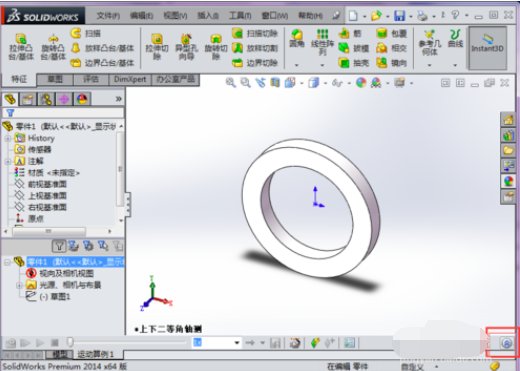Click the Zoom to Area icon
This screenshot has width=520, height=371.
[246, 82]
